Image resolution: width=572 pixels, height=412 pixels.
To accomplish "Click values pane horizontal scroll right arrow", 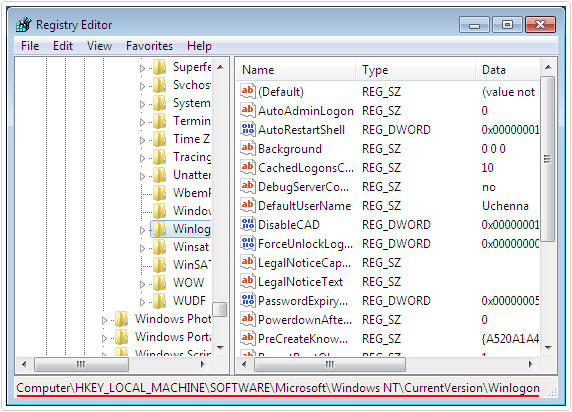I will click(x=530, y=364).
